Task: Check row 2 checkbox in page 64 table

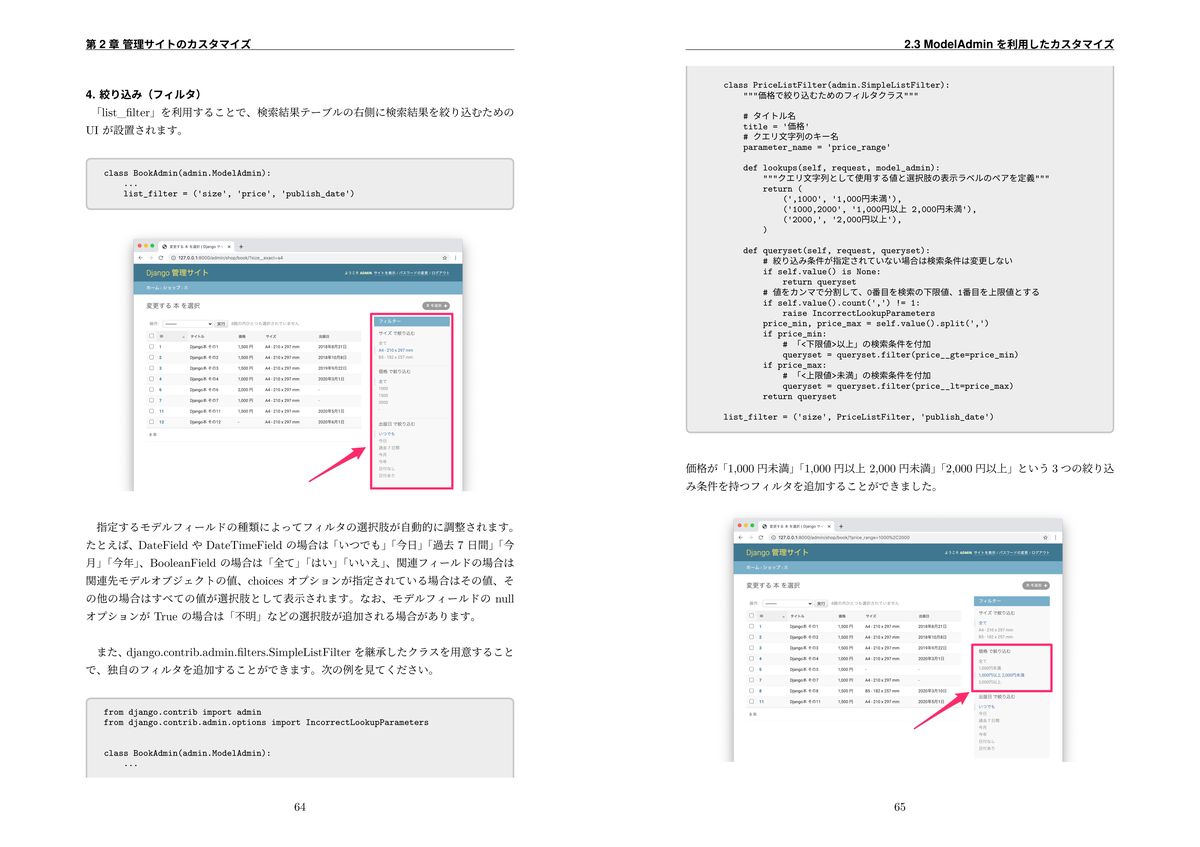Action: (x=151, y=357)
